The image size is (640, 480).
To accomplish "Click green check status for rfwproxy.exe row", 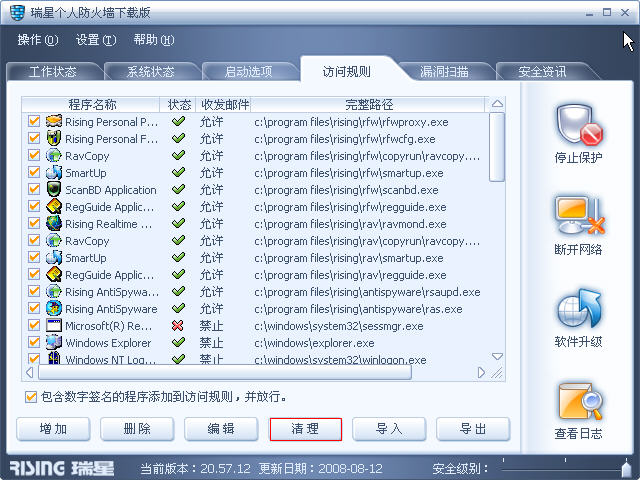I will (178, 121).
